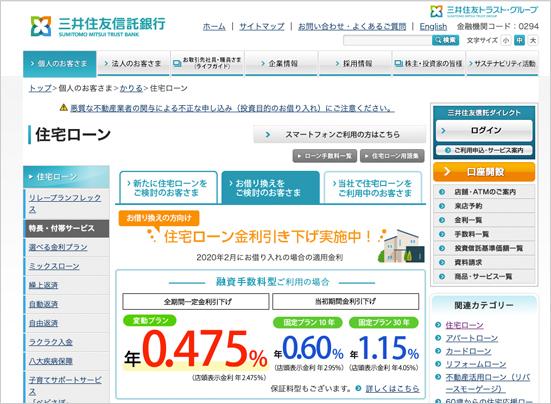Viewport: 551px width, 404px height.
Task: Open the サイトマップ link
Action: 262,26
